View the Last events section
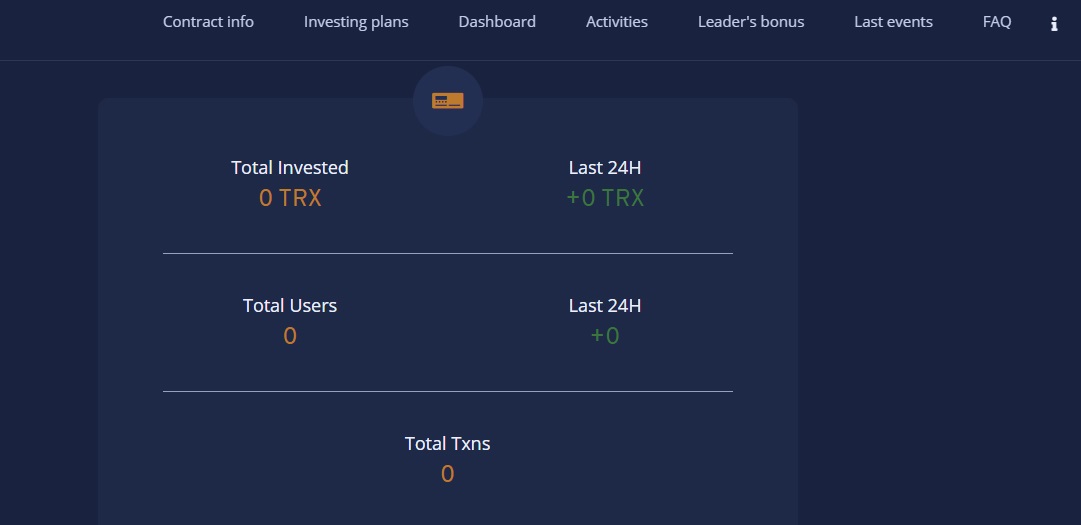 point(893,22)
